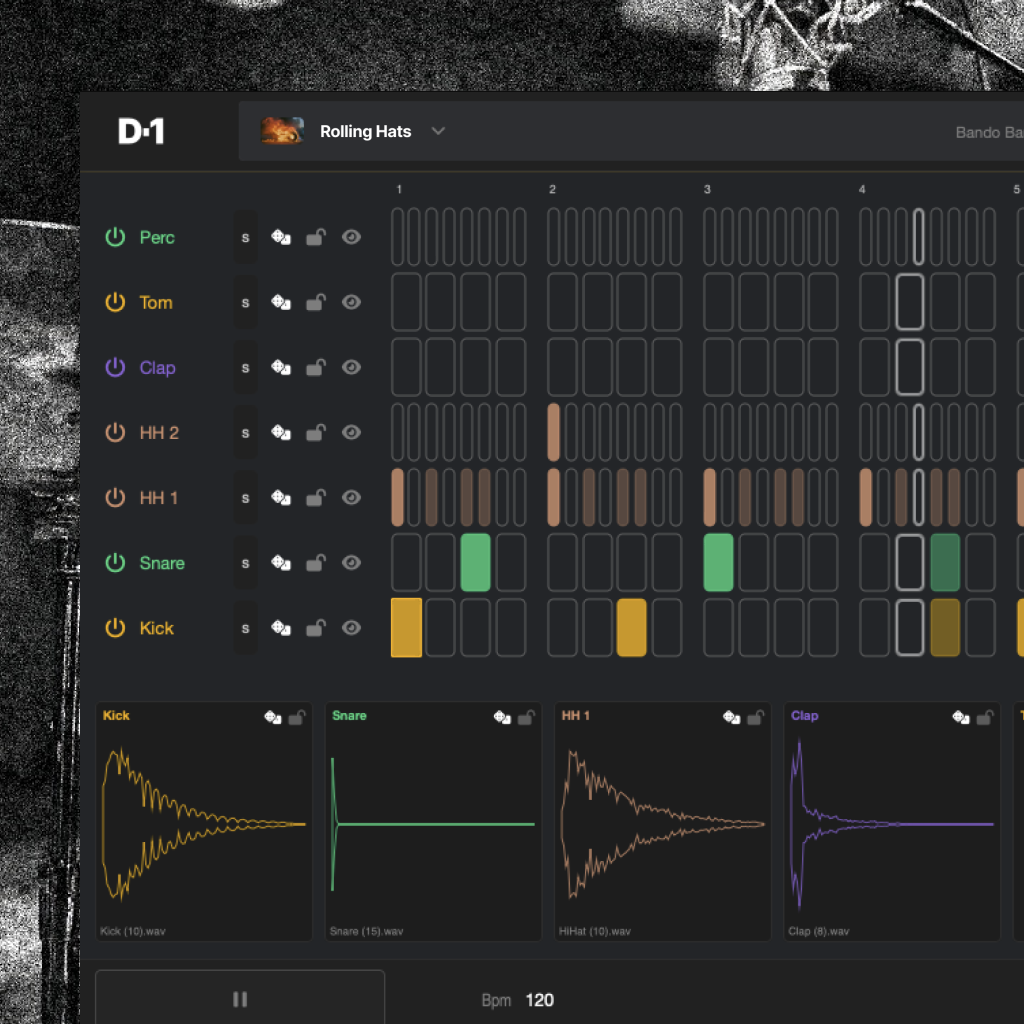Randomize the HH 1 sample with dice icon
Image resolution: width=1024 pixels, height=1024 pixels.
click(732, 717)
